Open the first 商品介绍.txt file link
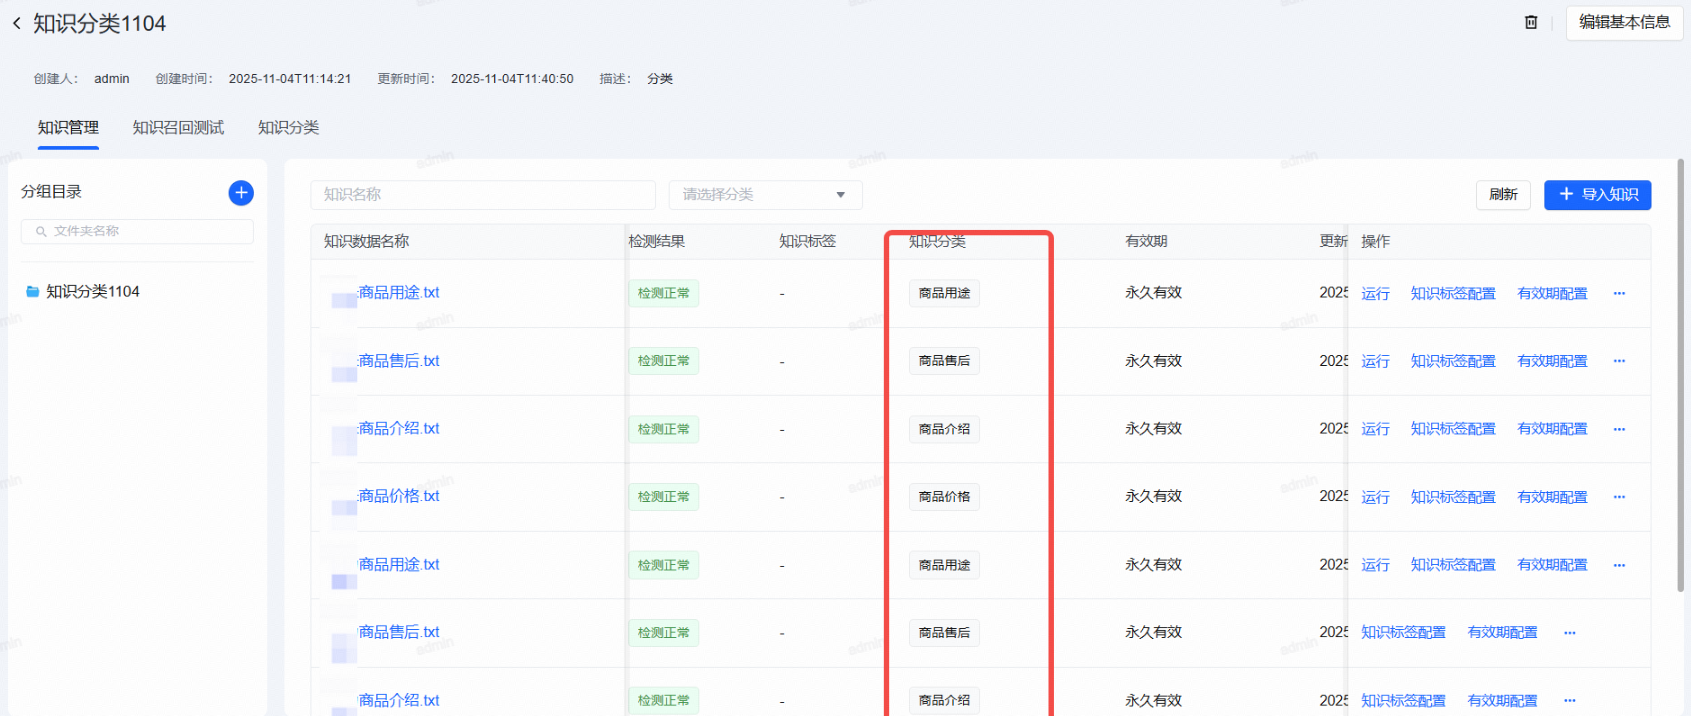Screen dimensions: 1691x716 pyautogui.click(x=399, y=428)
